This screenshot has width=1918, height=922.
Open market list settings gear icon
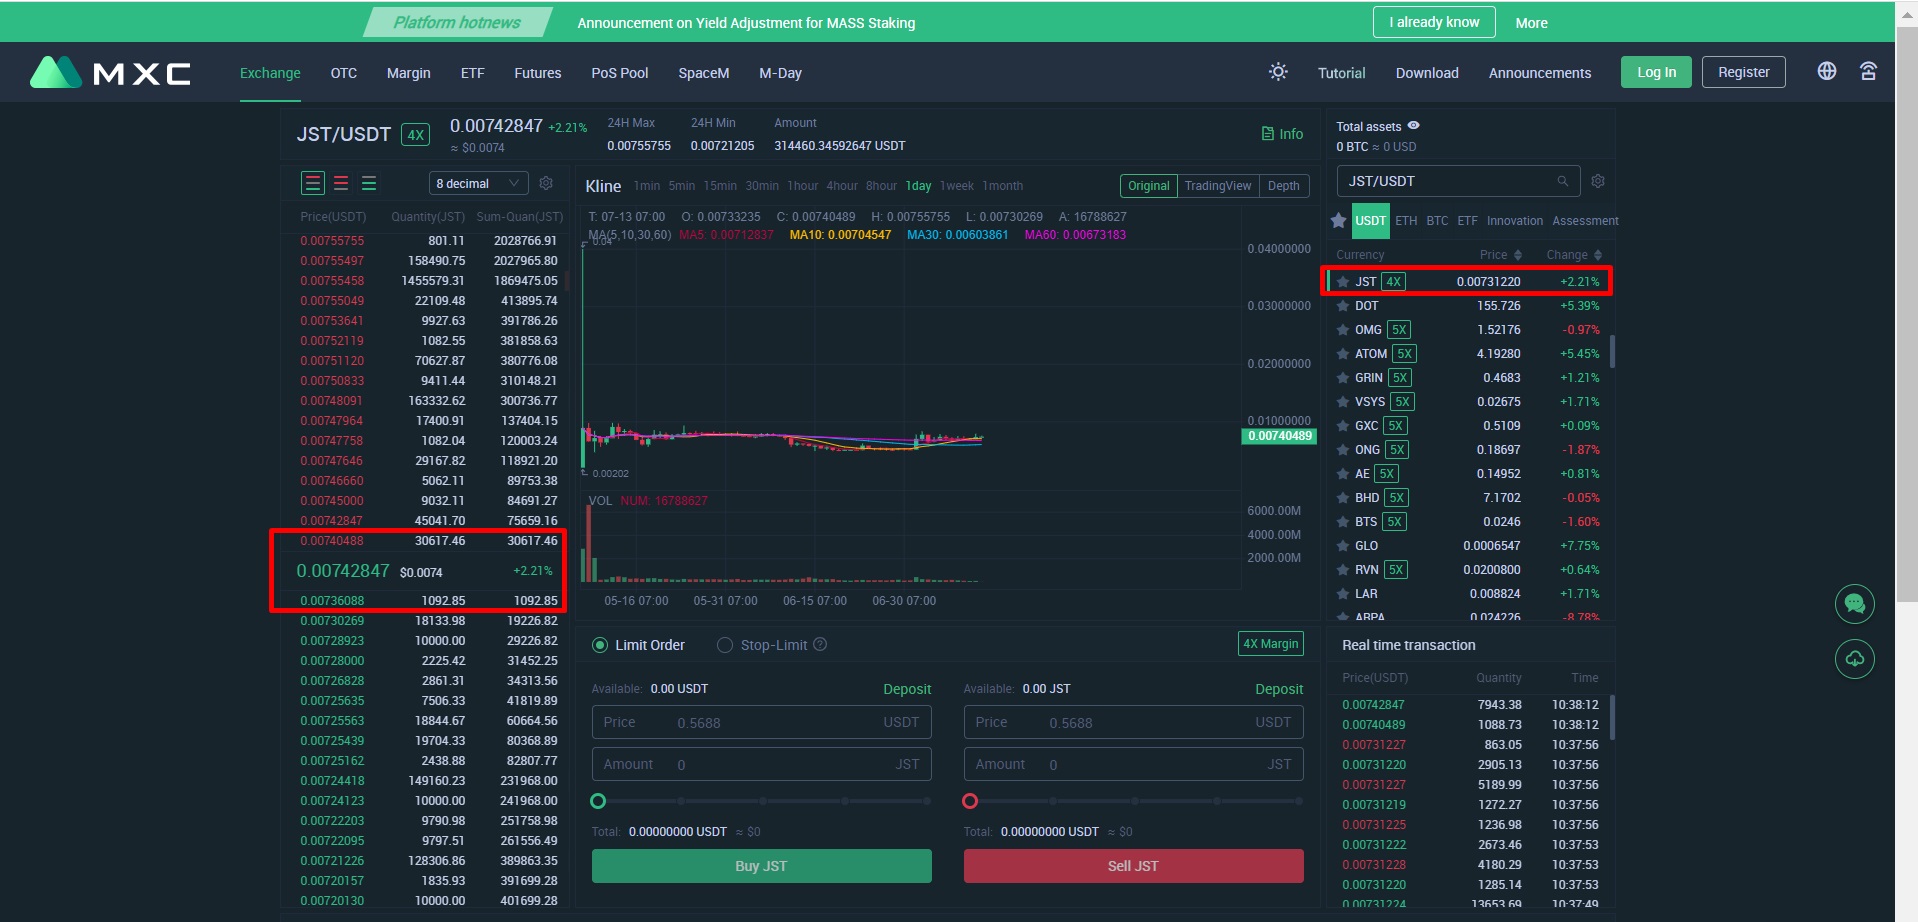[x=1598, y=181]
